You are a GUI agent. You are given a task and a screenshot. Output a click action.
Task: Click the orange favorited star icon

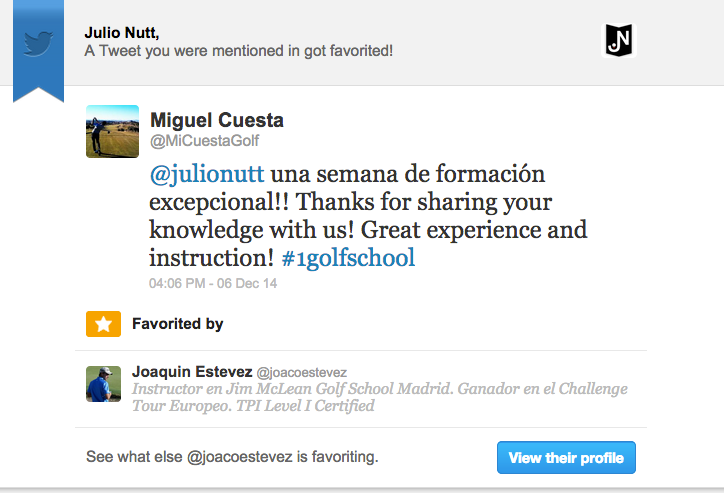[102, 324]
